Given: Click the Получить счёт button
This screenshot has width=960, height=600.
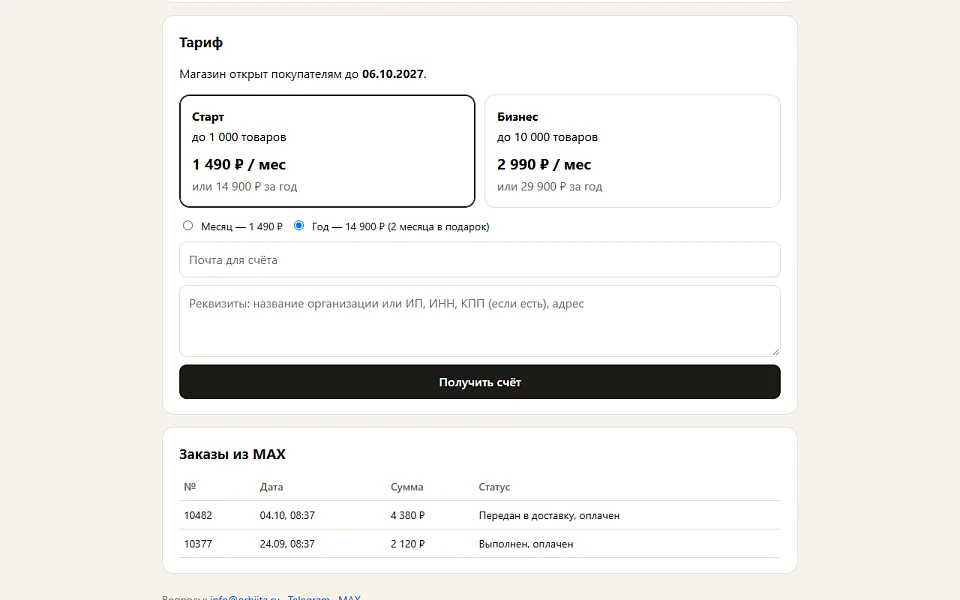Looking at the screenshot, I should 480,382.
